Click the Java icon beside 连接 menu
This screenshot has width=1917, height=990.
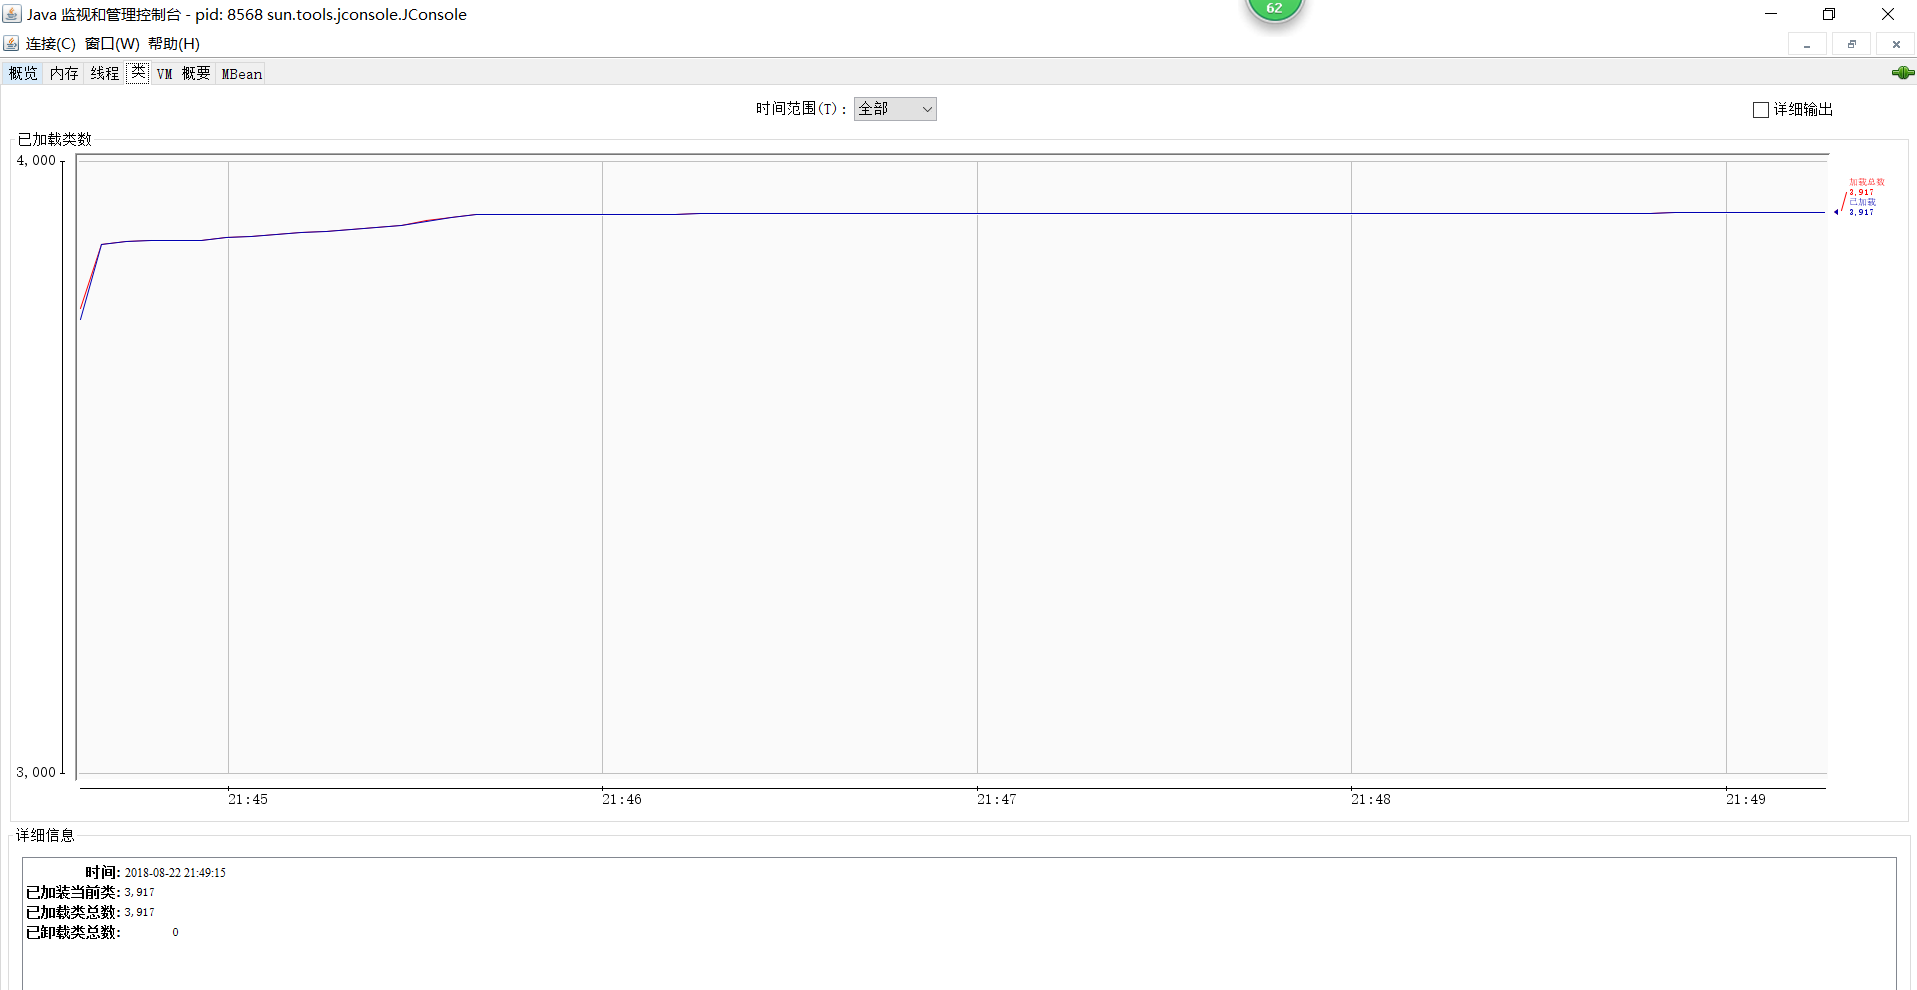point(11,44)
